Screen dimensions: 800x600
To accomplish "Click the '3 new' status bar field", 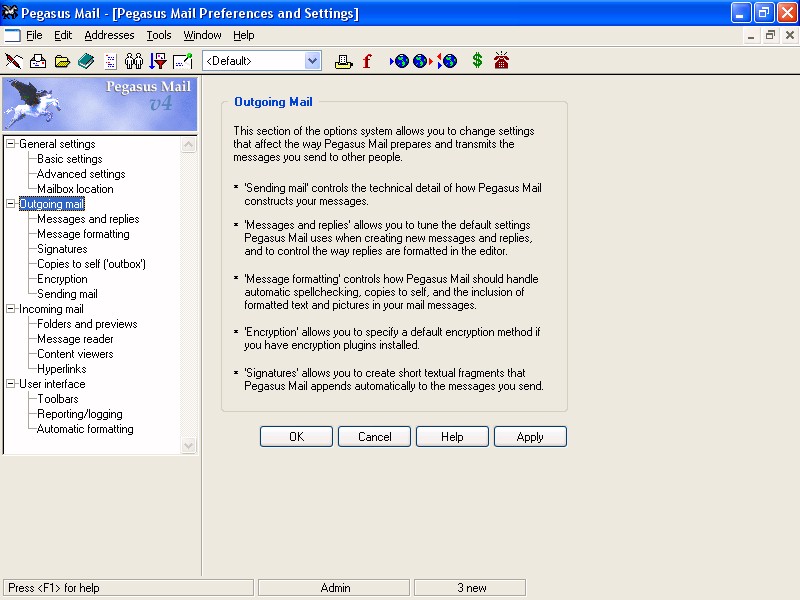I will [470, 588].
